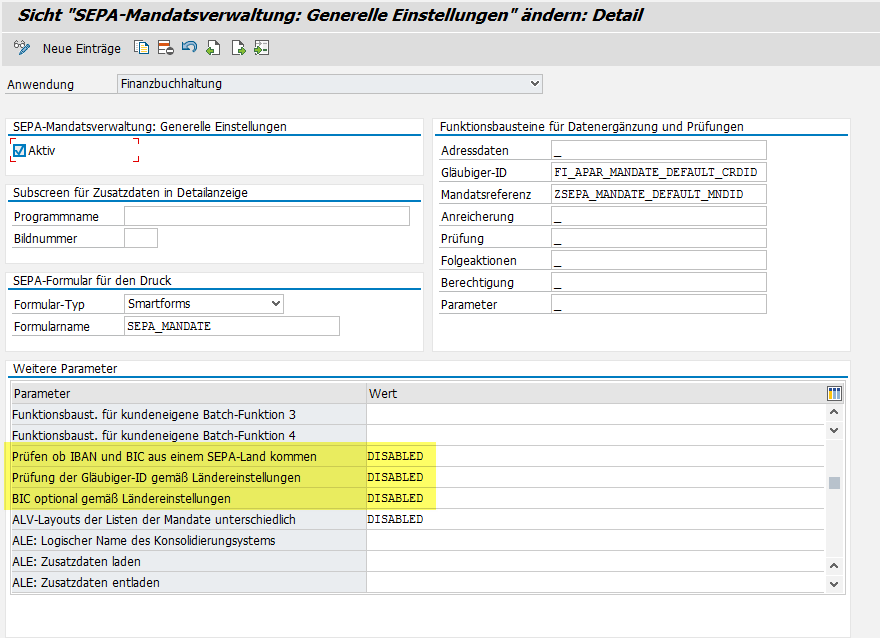880x638 pixels.
Task: Click the Programmname input field
Action: [x=266, y=216]
